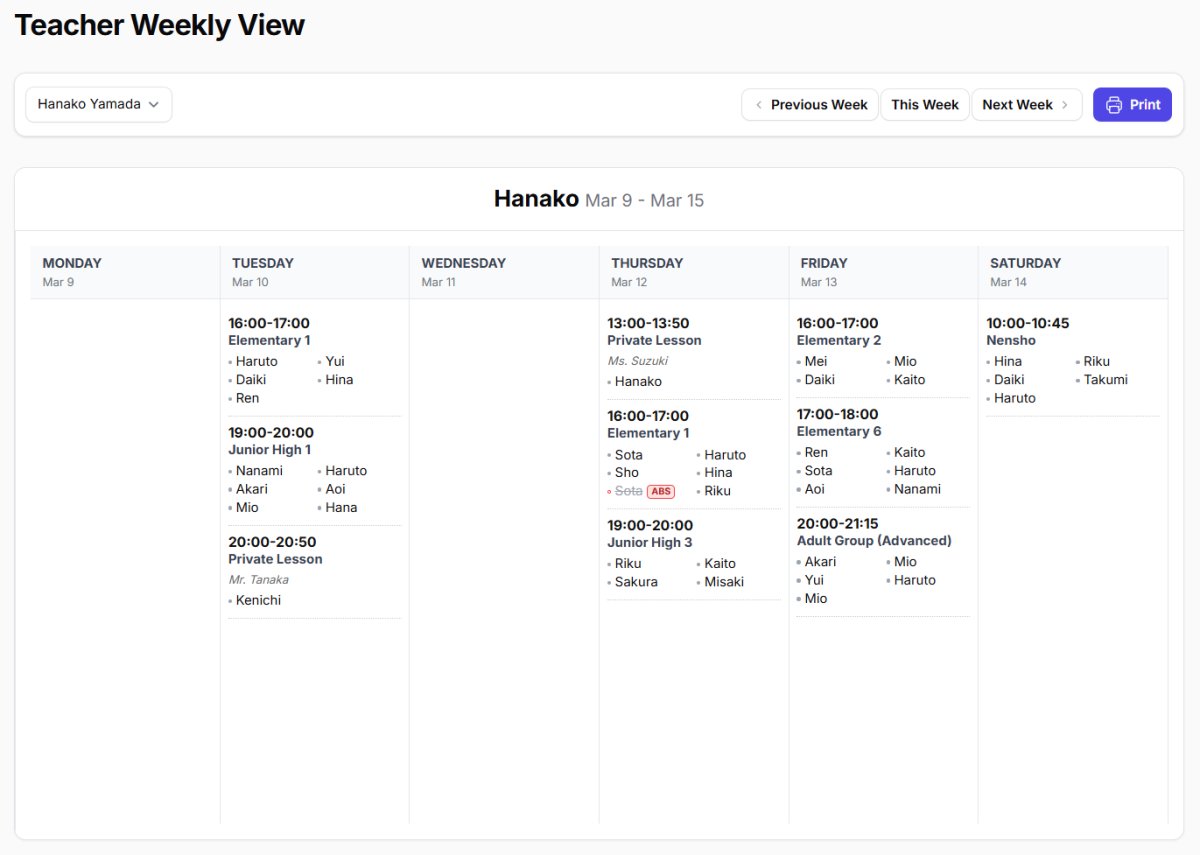Click the red ABS badge next to Sota
This screenshot has height=855, width=1200.
coord(660,491)
